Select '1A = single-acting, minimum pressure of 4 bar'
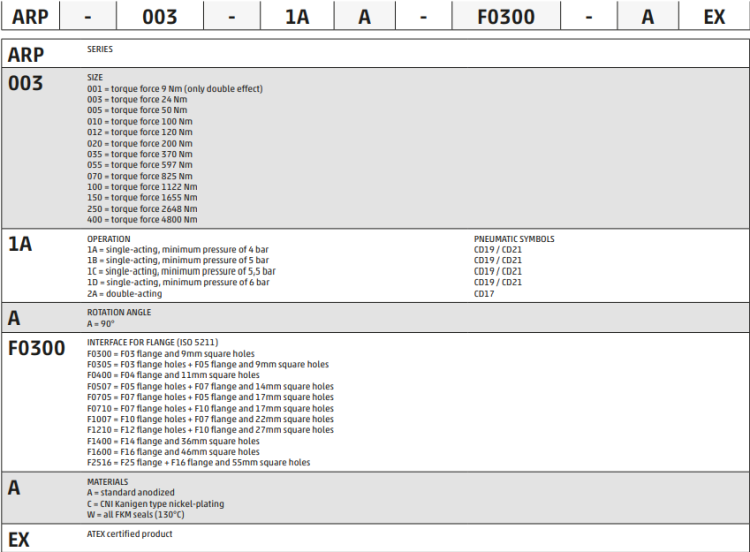750x552 pixels. click(x=177, y=250)
